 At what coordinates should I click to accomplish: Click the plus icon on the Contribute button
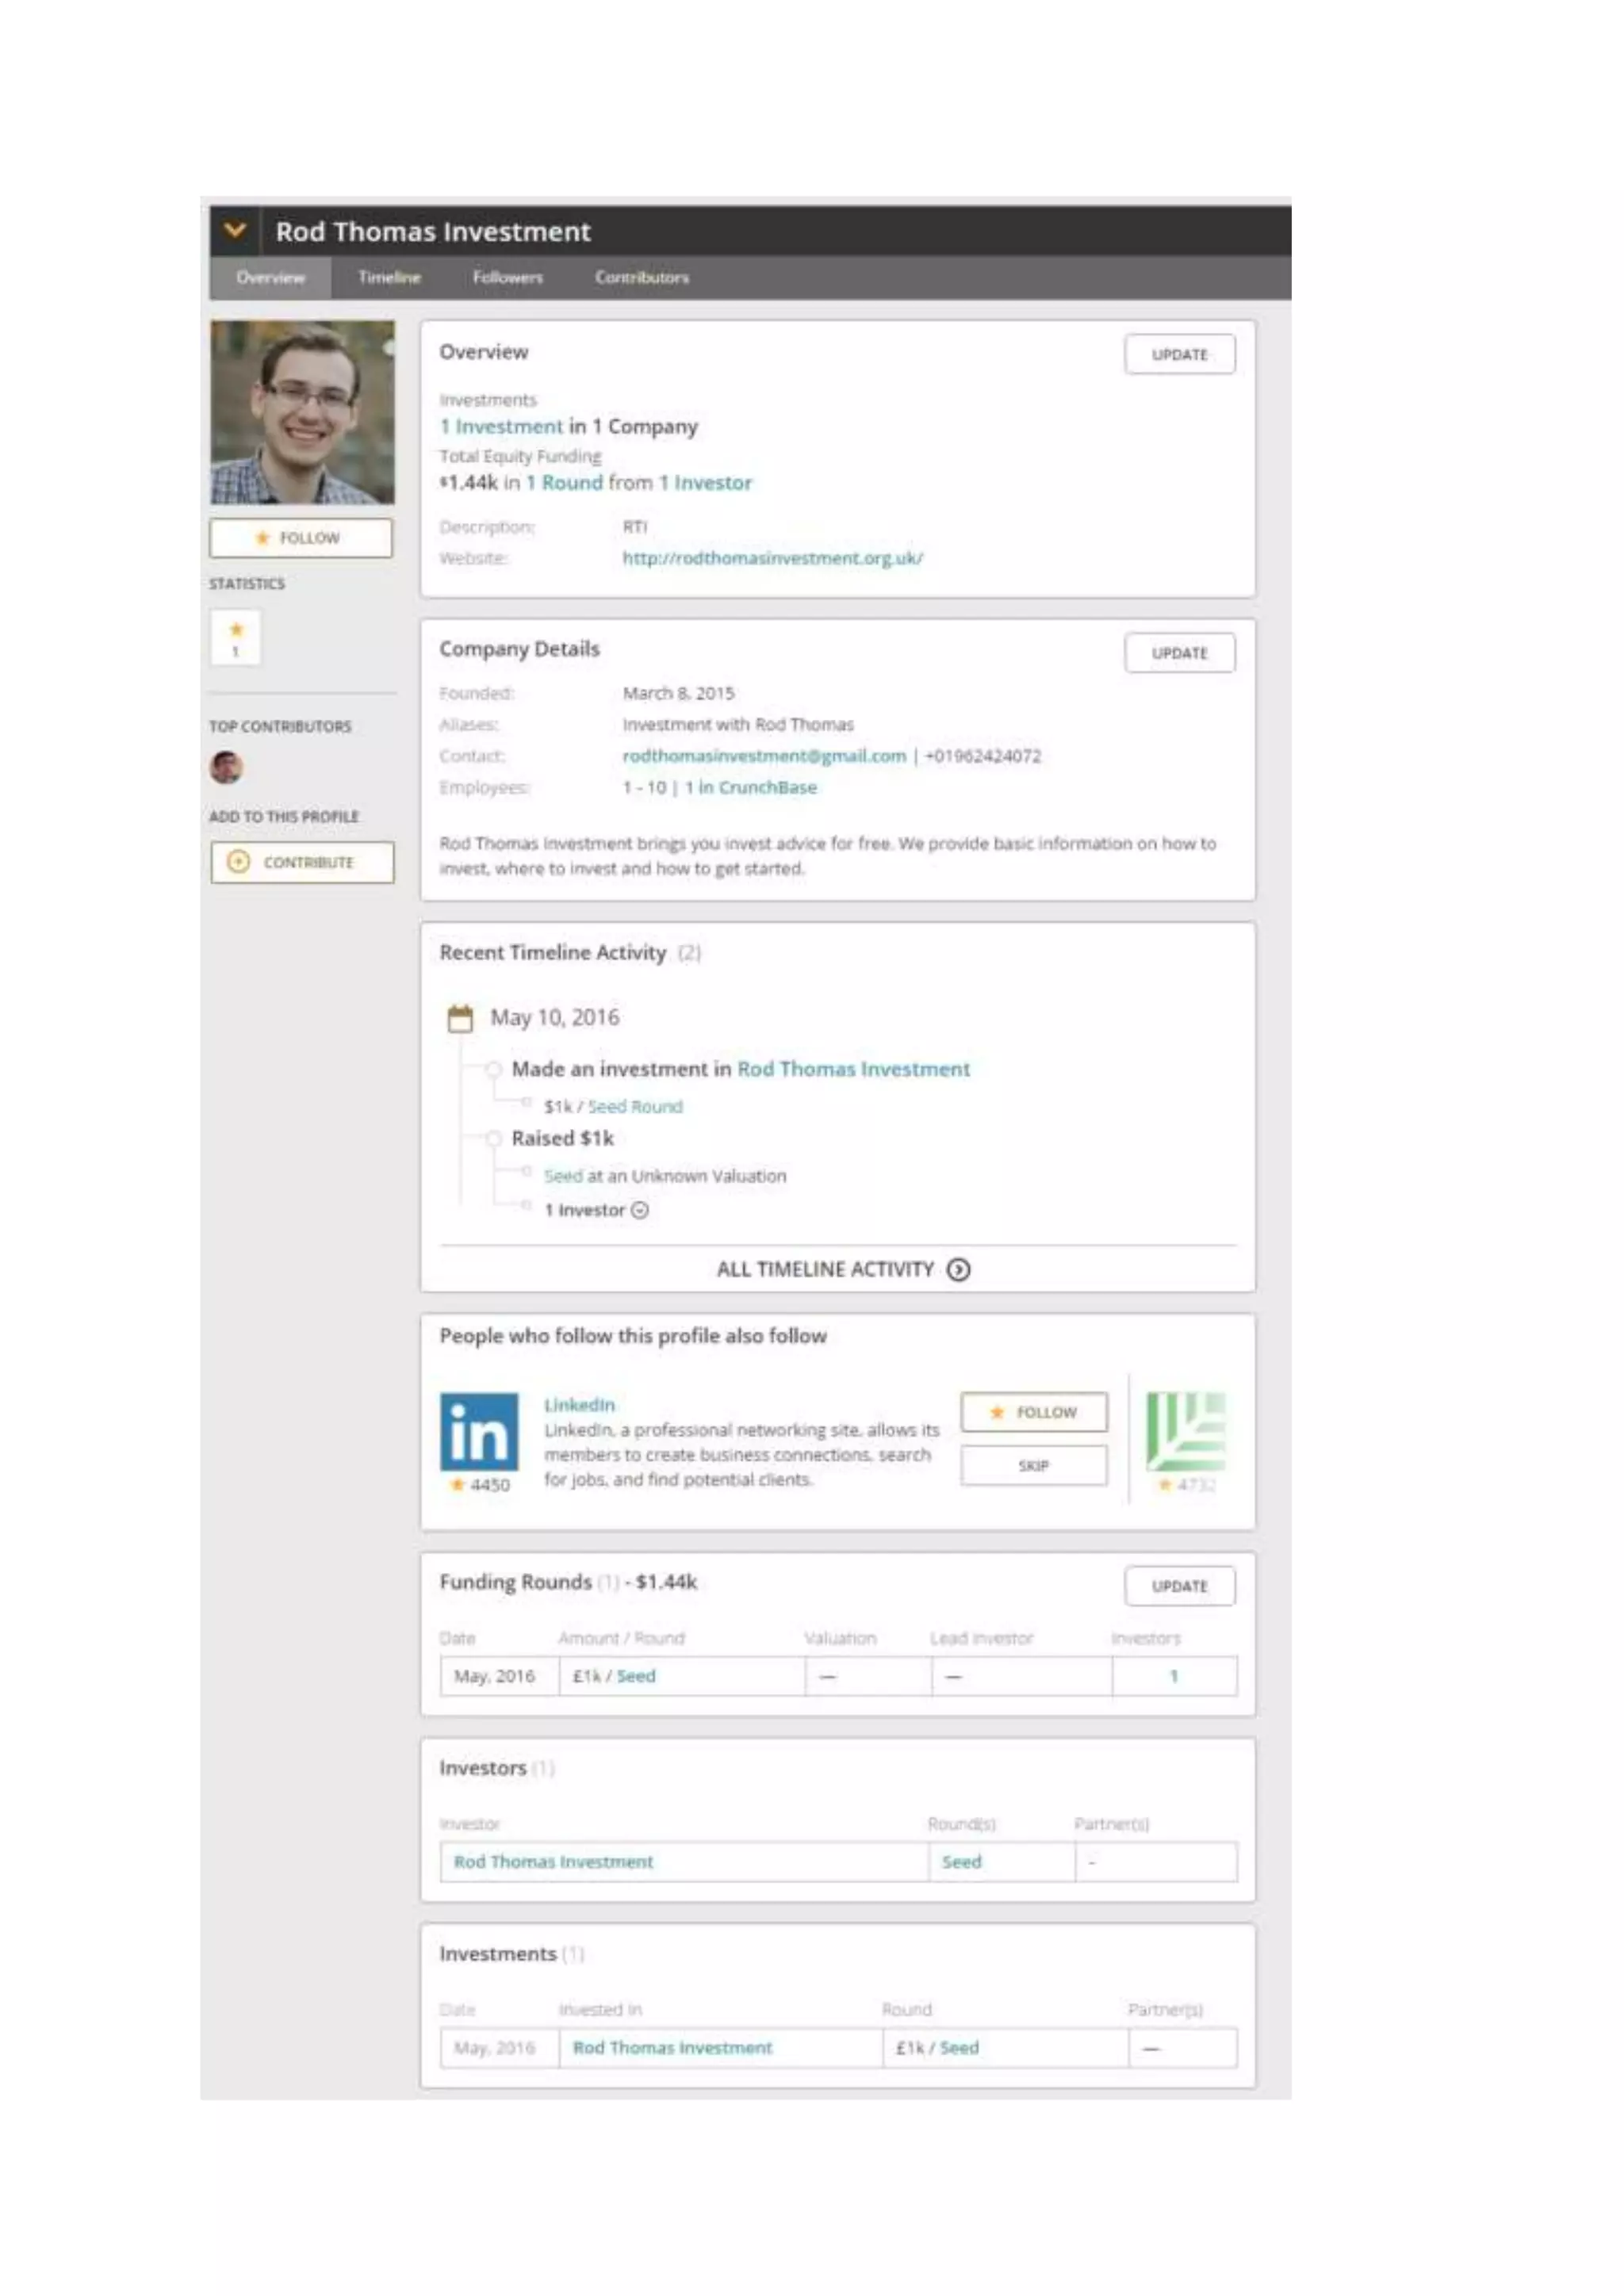[x=238, y=861]
